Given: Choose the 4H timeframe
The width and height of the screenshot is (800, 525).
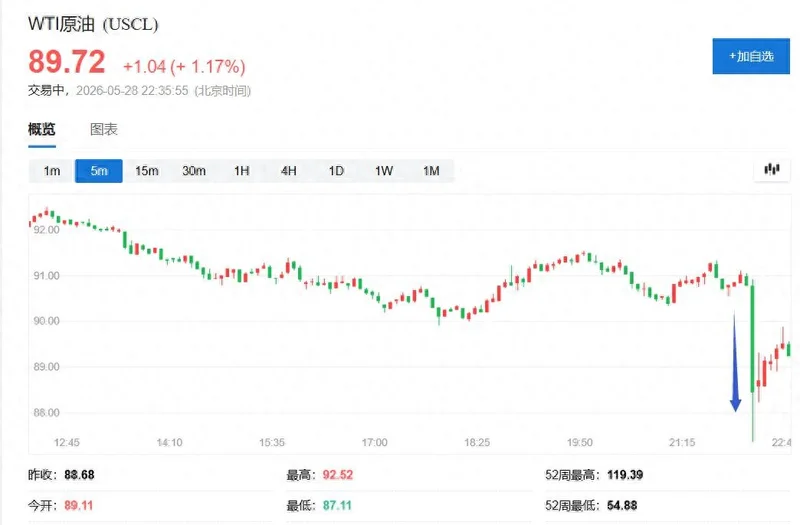Looking at the screenshot, I should click(x=289, y=171).
